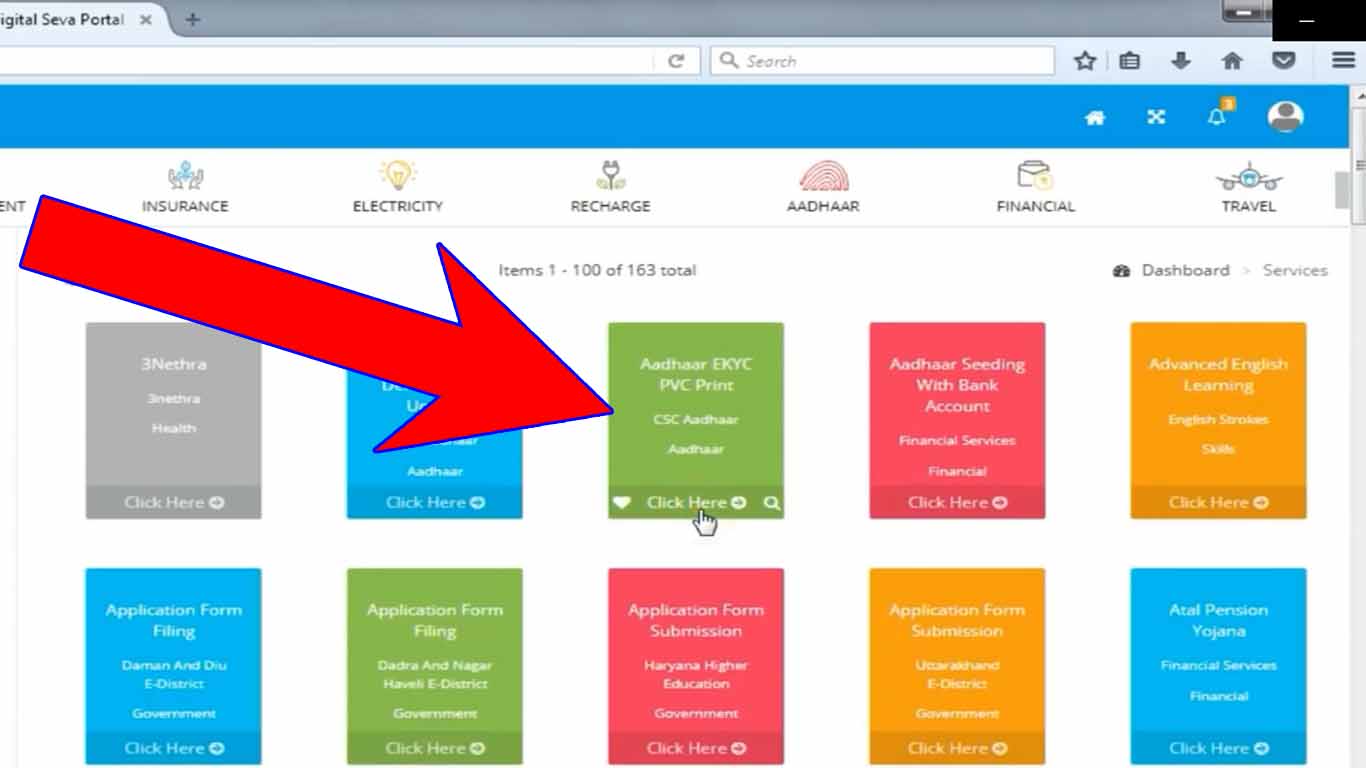Click magnifier icon on Aadhaar EKYC card
The height and width of the screenshot is (768, 1366).
(x=771, y=502)
